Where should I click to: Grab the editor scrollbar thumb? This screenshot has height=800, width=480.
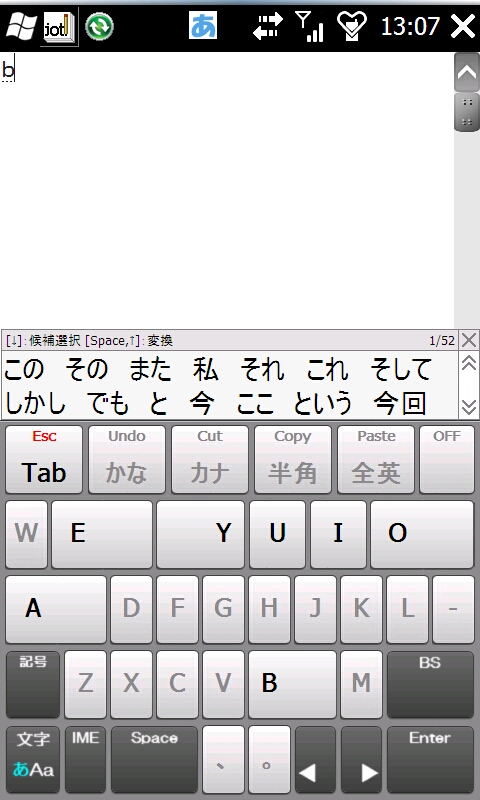pos(467,112)
